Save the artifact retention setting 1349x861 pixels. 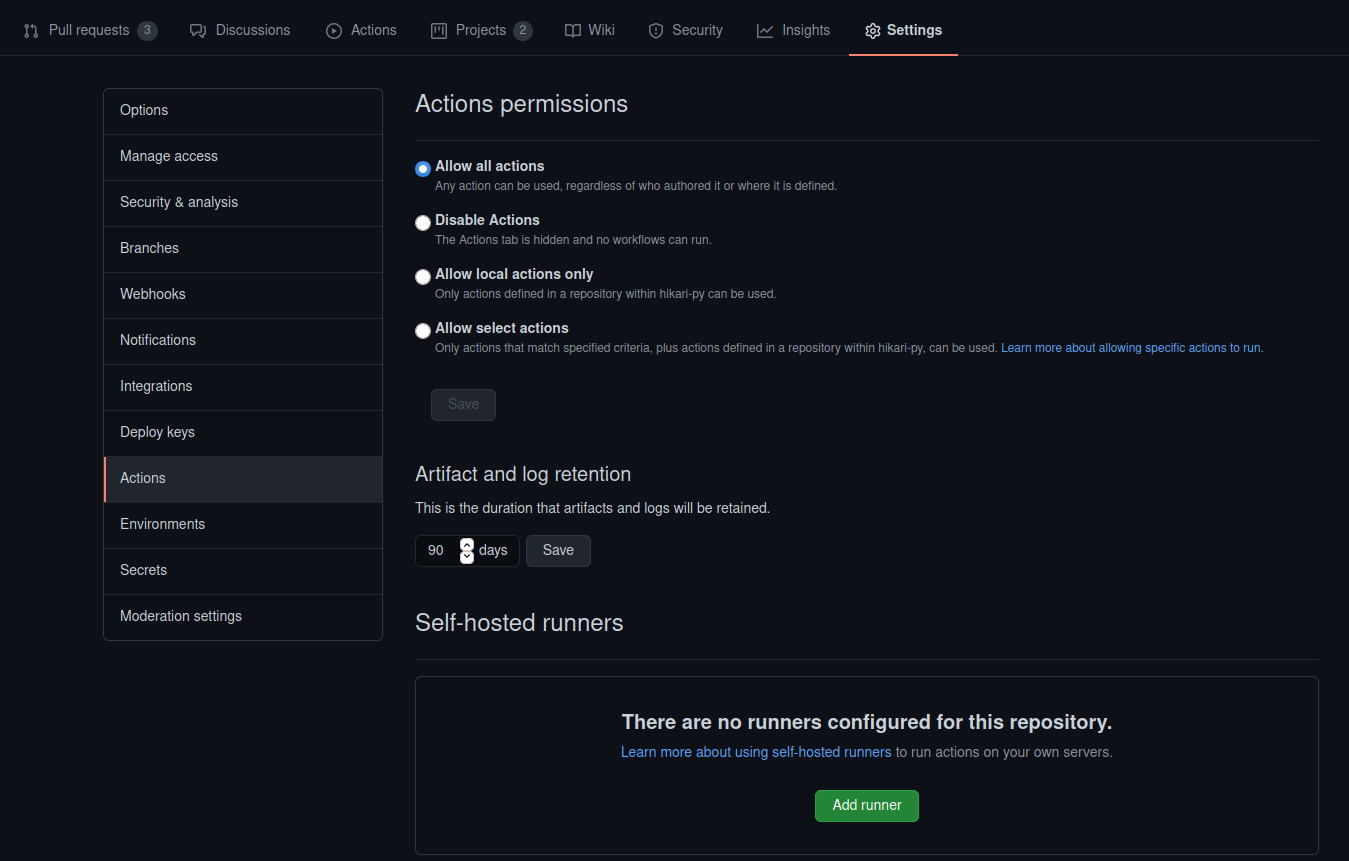pos(557,550)
